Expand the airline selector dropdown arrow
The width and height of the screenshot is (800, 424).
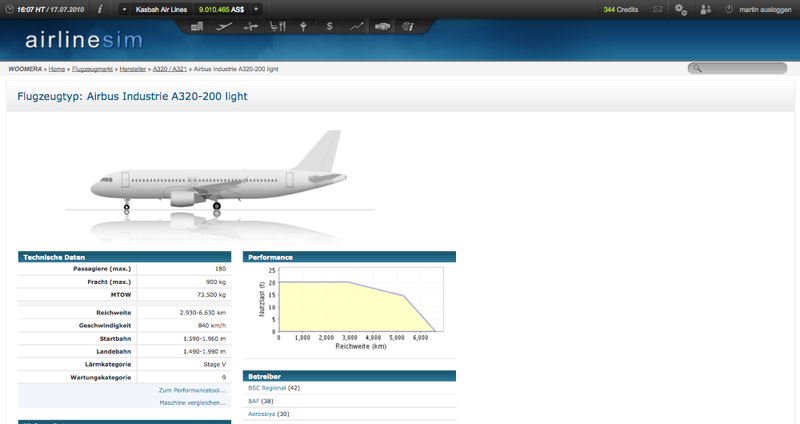(124, 9)
